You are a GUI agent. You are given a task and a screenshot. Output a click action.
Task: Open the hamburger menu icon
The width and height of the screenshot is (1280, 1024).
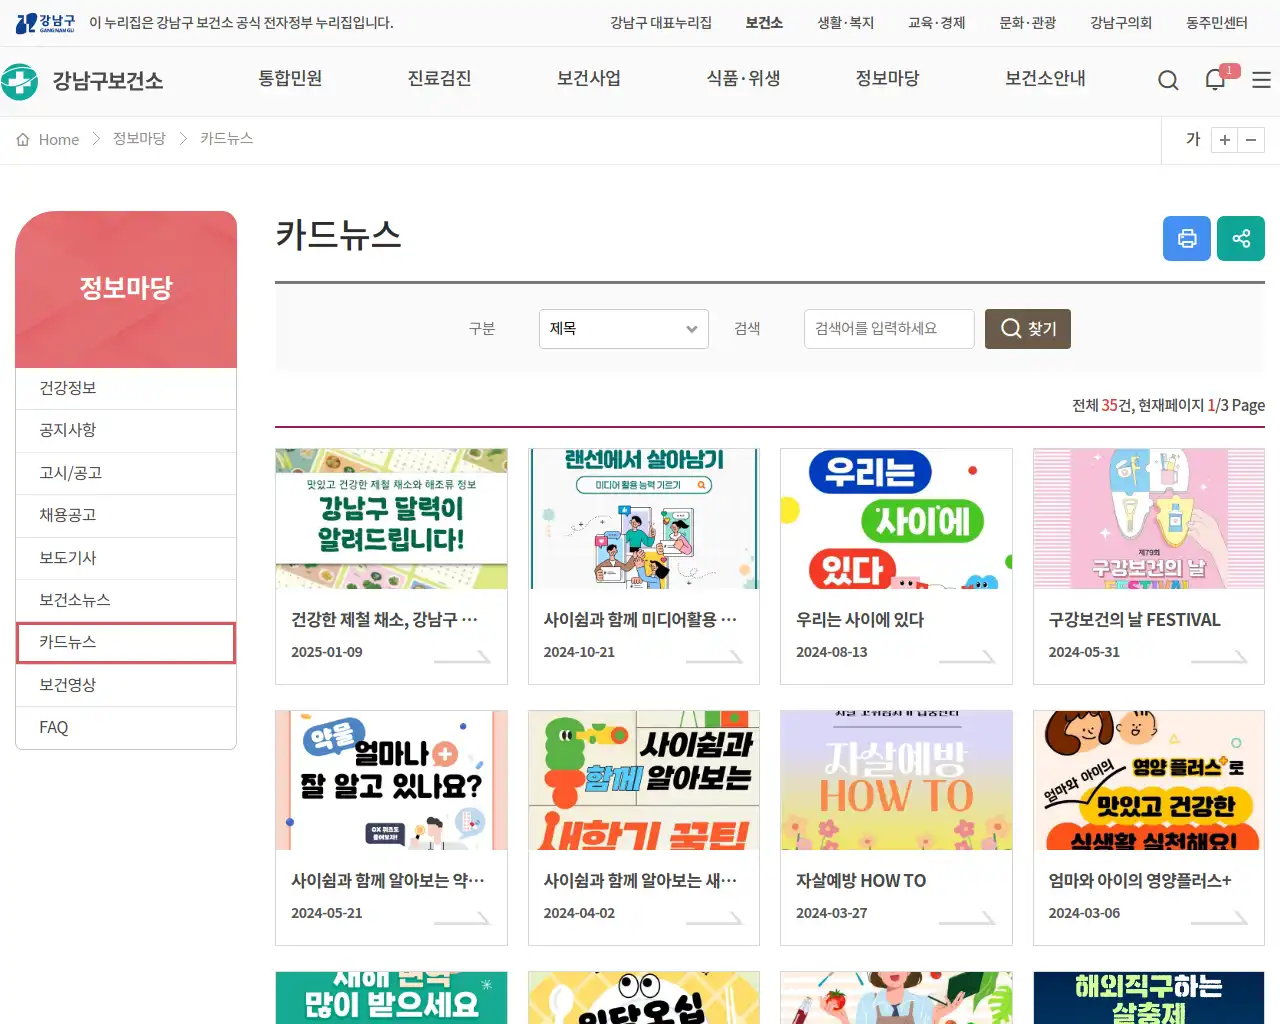click(x=1261, y=80)
